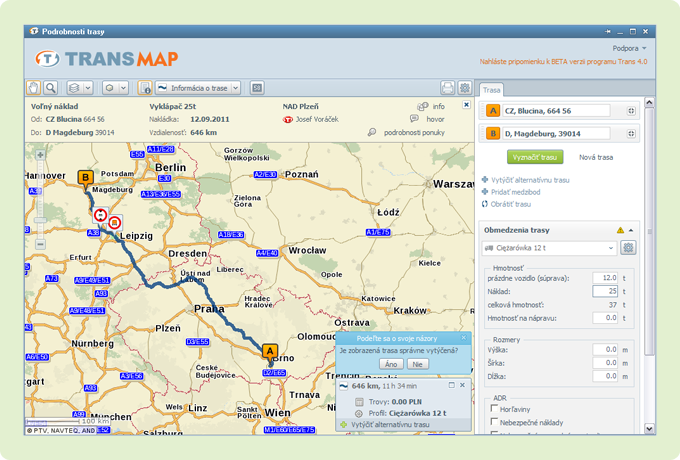Select the hand pan tool
Viewport: 680px width, 460px height.
pos(33,88)
